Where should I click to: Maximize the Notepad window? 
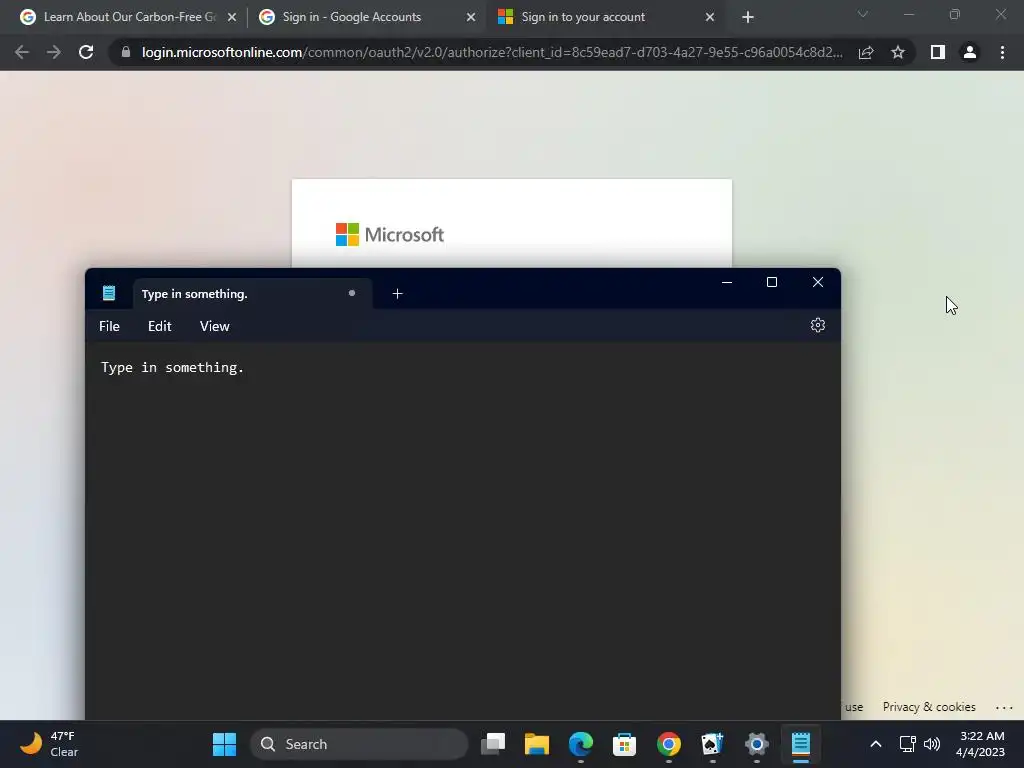pos(772,282)
